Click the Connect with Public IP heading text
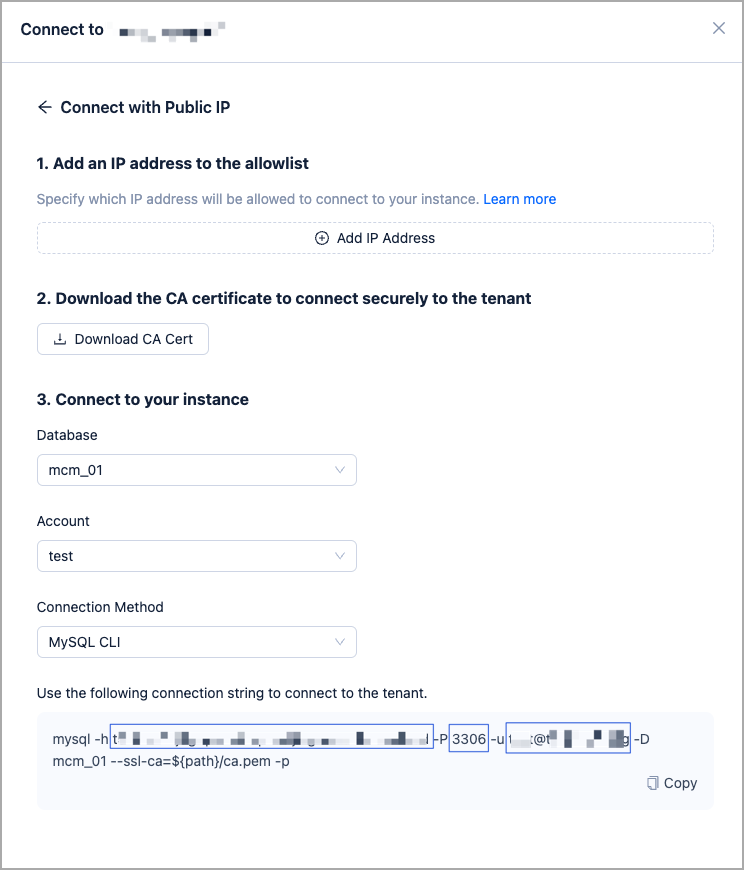The image size is (744, 870). click(145, 107)
